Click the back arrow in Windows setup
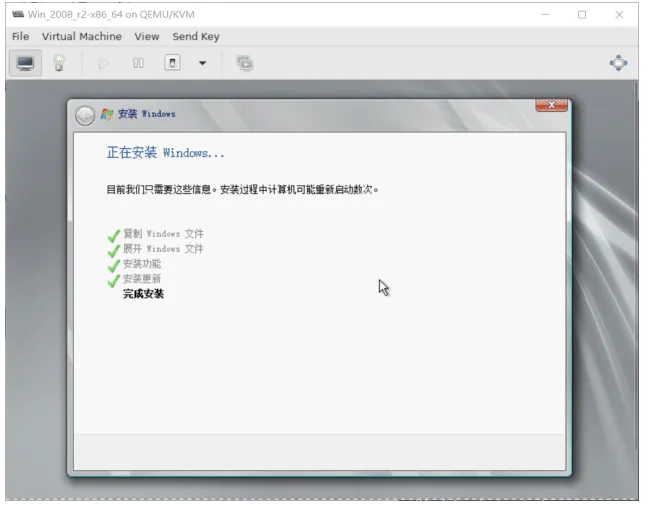 [x=85, y=116]
